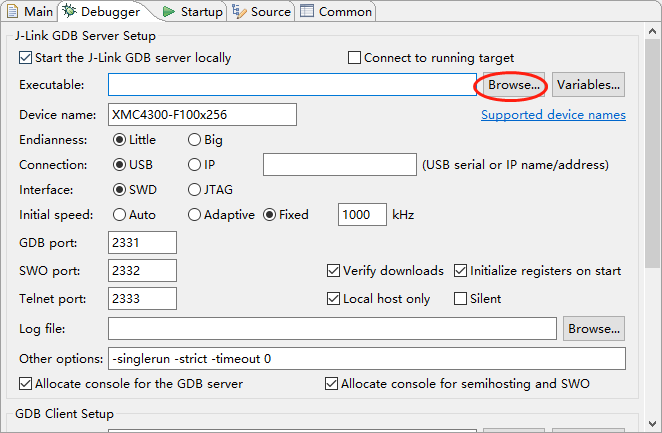Click the USB serial or IP address field
The height and width of the screenshot is (433, 662).
[x=340, y=164]
